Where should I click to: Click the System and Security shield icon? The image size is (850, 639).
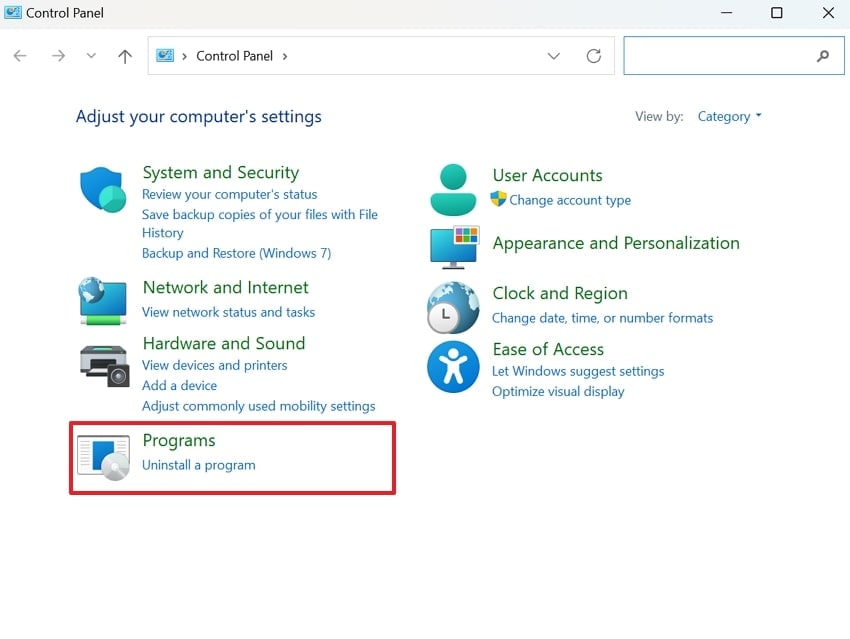coord(103,189)
